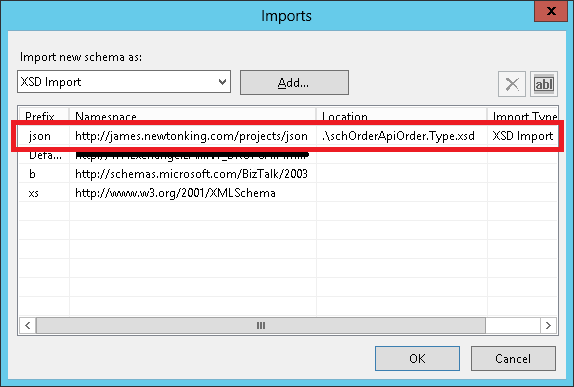The width and height of the screenshot is (574, 387).
Task: Click the horizontal scrollbar right arrow
Action: [548, 325]
